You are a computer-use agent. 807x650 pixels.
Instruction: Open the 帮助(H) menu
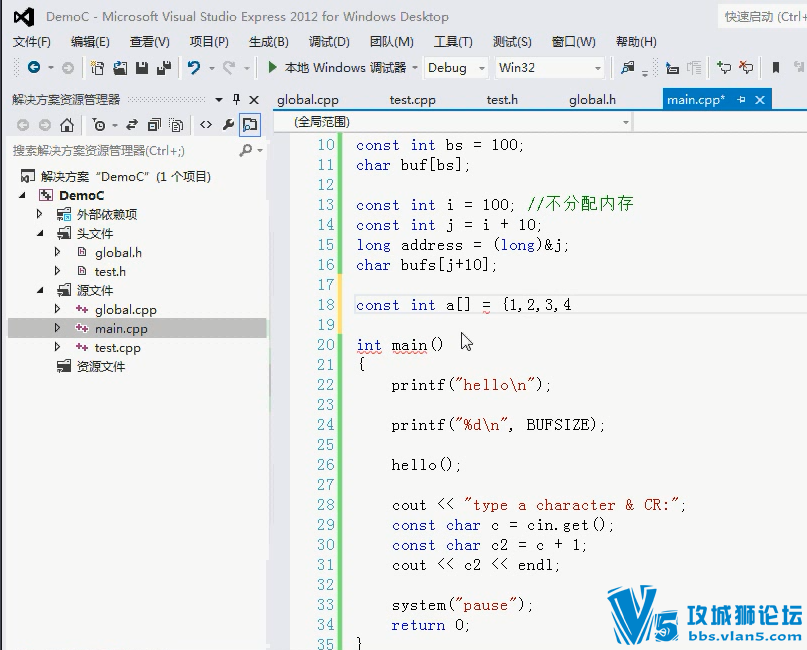point(636,42)
